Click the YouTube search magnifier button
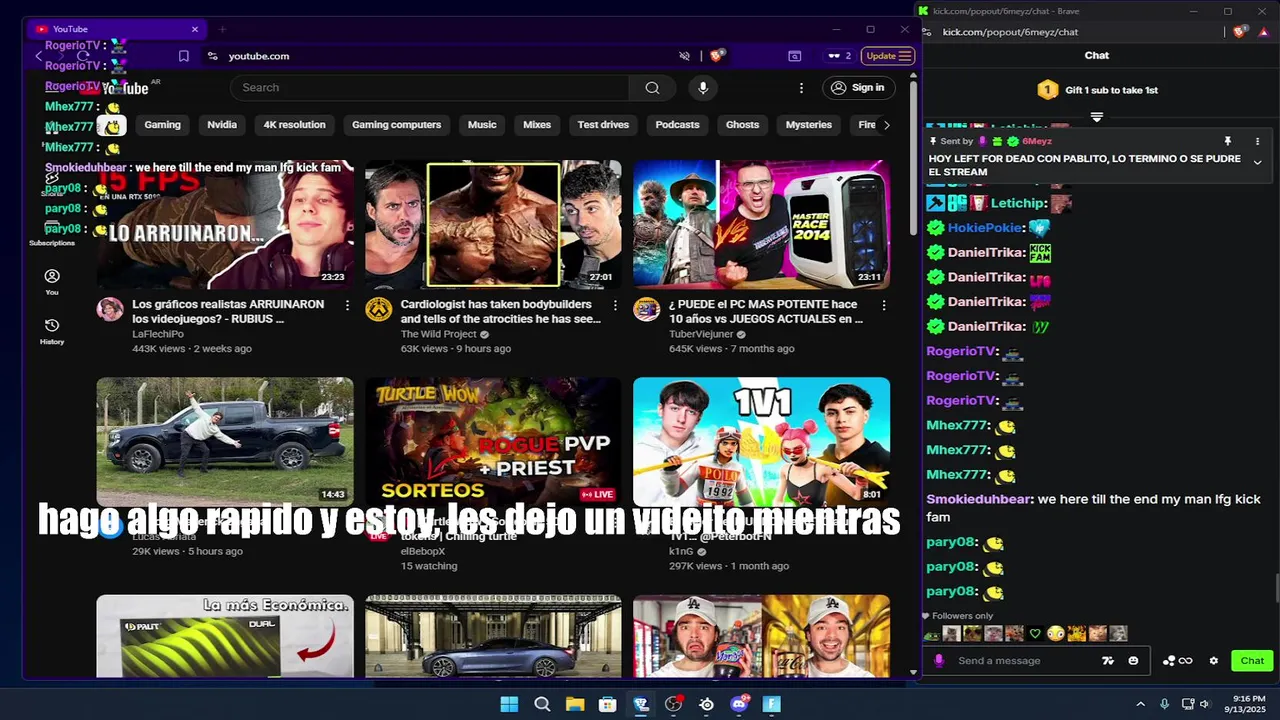 pos(652,88)
